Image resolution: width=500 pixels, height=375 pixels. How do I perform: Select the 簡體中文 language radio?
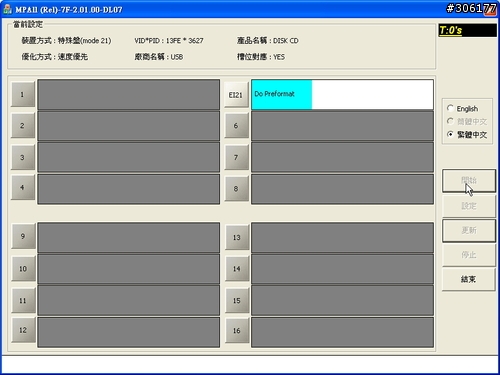[x=467, y=121]
